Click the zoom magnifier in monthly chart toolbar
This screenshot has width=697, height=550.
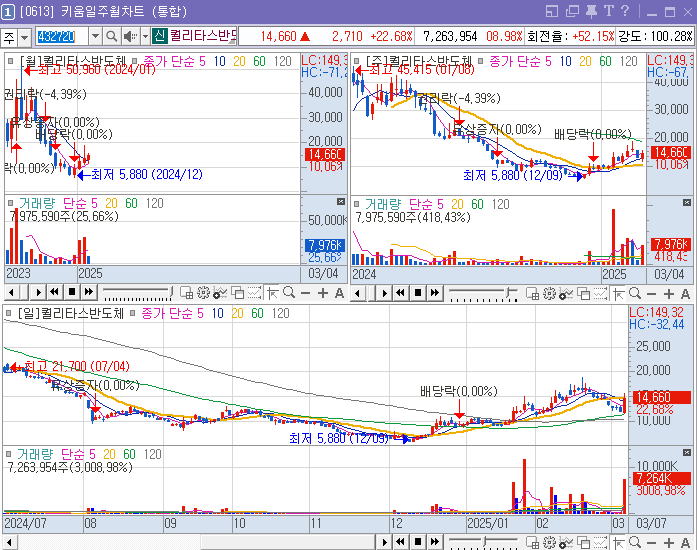point(289,293)
